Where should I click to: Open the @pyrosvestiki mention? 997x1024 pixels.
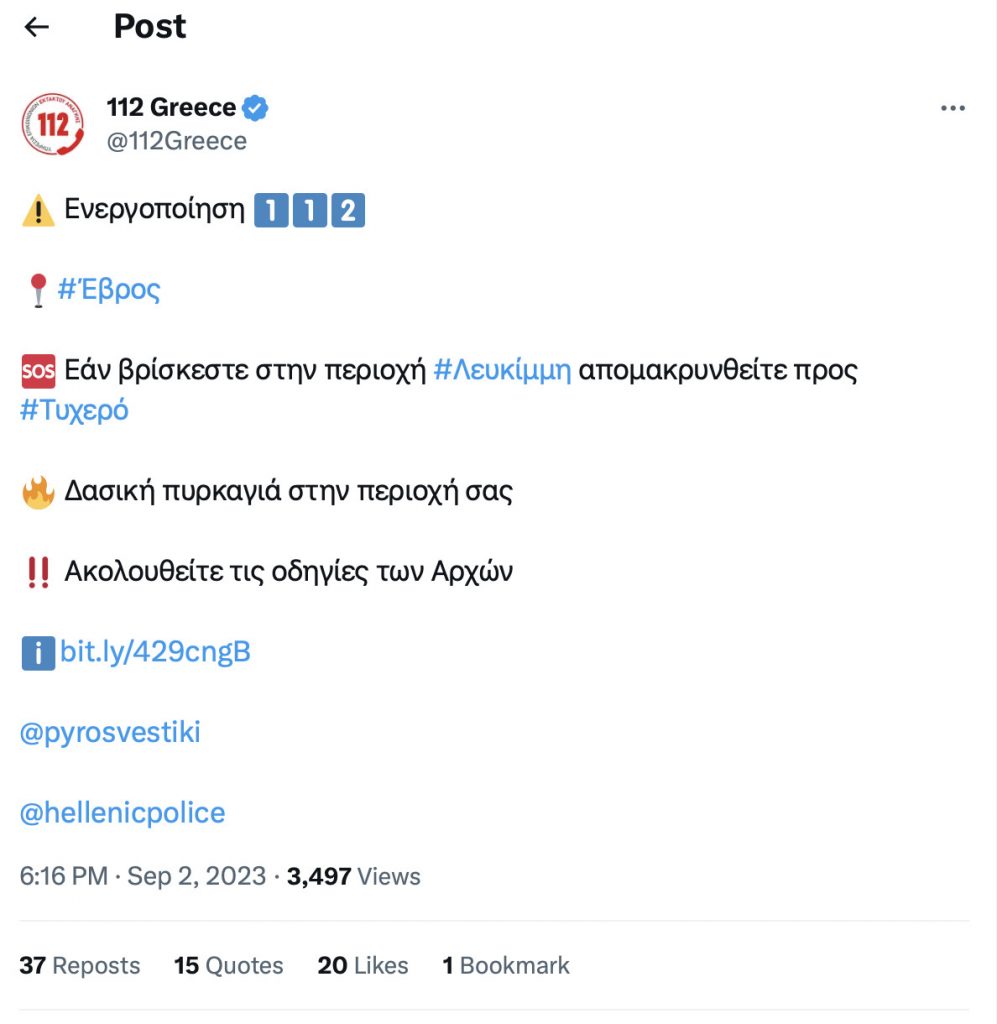coord(110,733)
